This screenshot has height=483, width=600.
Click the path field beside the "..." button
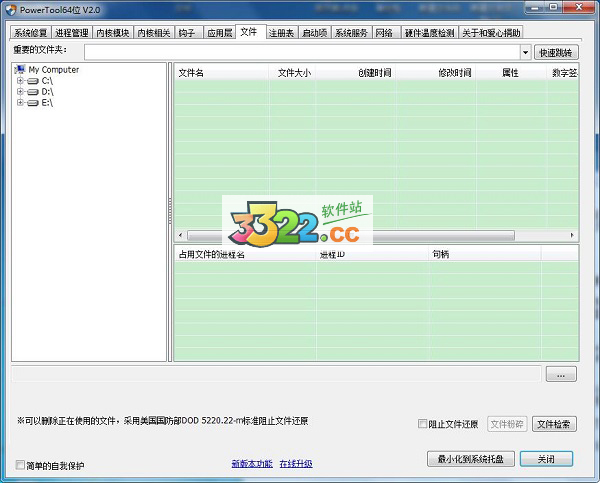pyautogui.click(x=276, y=374)
